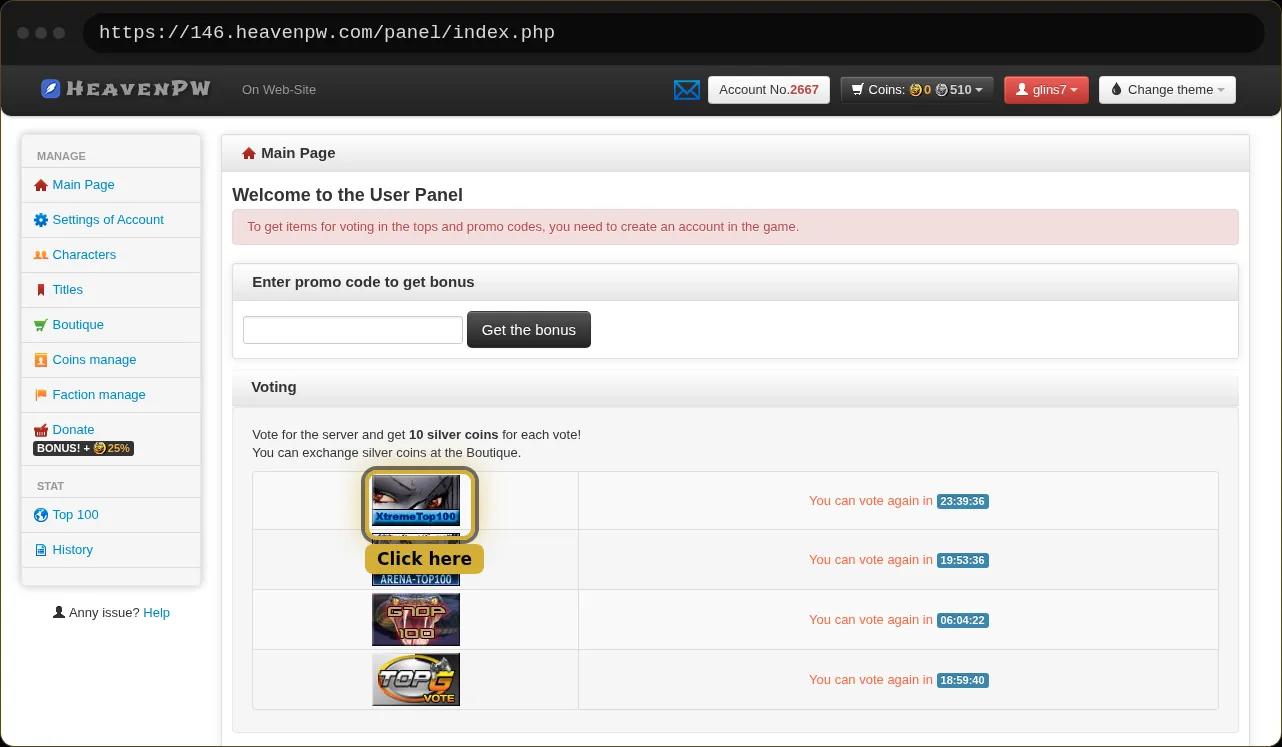Click the BONUS! +25% badge
The height and width of the screenshot is (747, 1282).
pyautogui.click(x=83, y=448)
